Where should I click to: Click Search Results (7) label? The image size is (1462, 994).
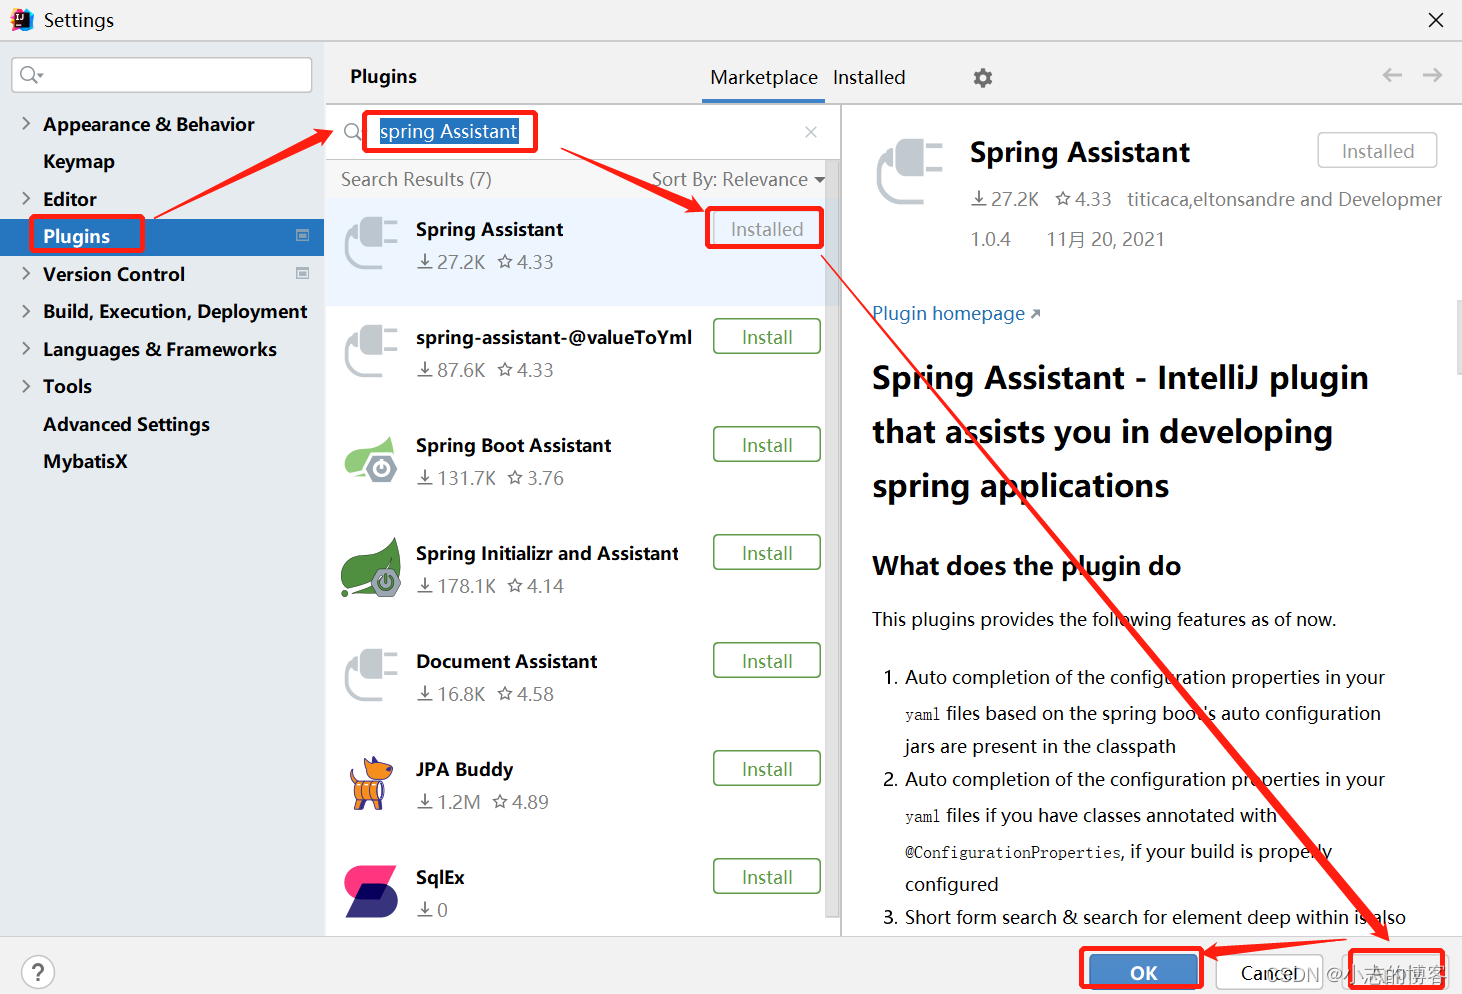(416, 180)
